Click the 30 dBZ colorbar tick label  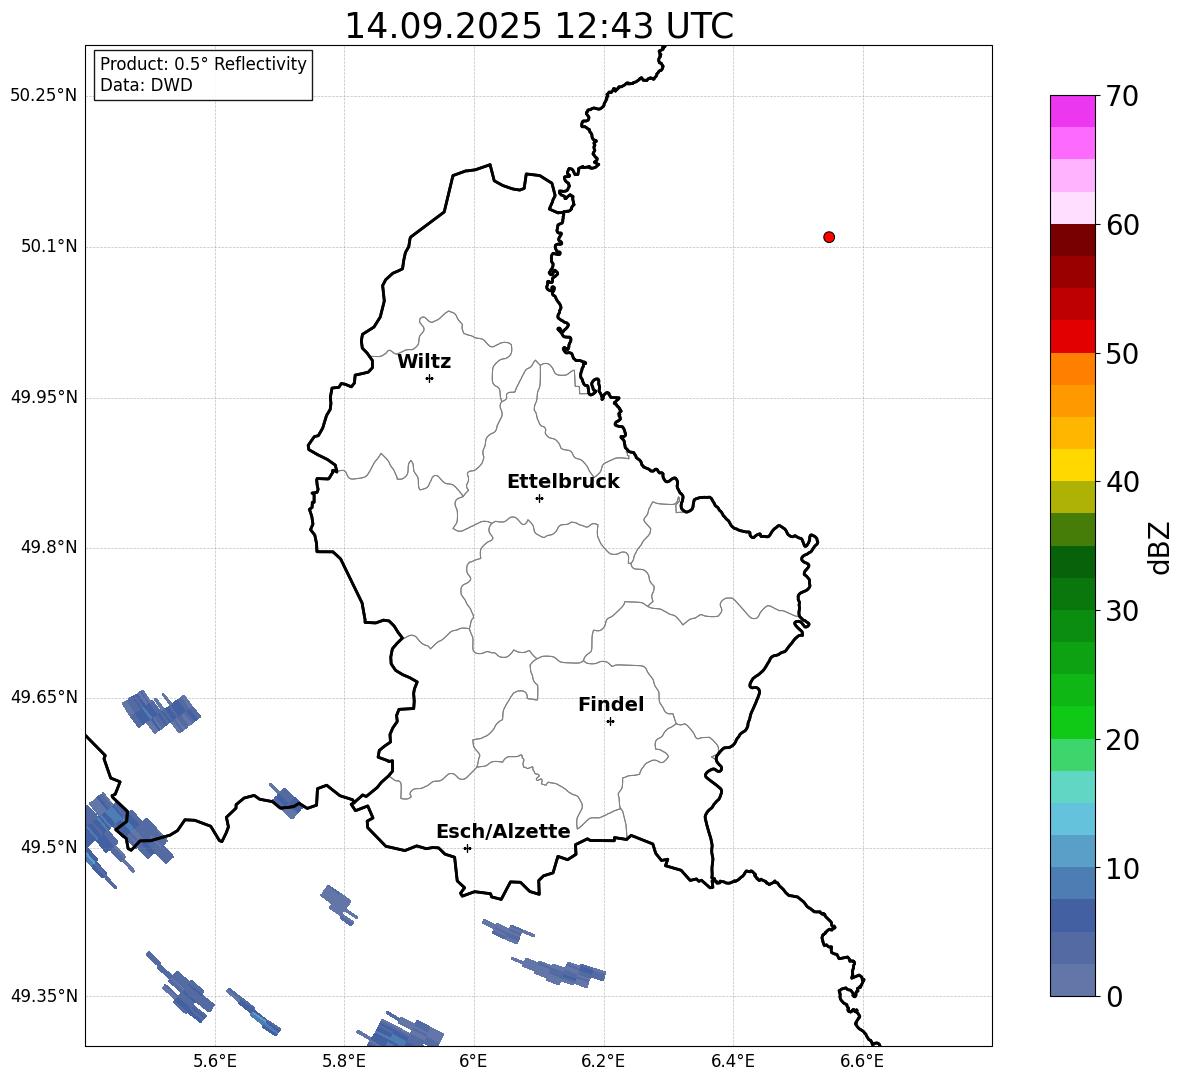[x=1122, y=611]
